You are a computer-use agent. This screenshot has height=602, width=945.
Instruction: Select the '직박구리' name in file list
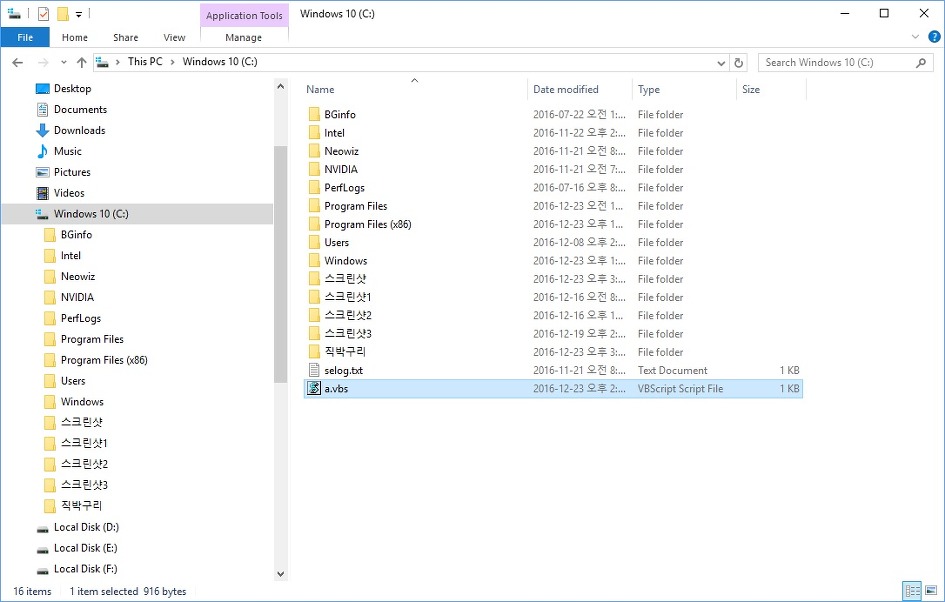tap(345, 351)
